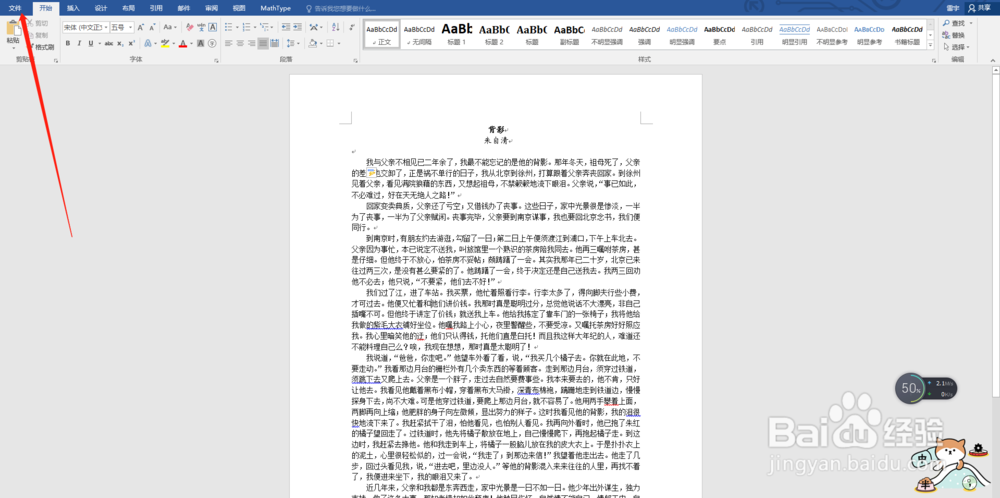Image resolution: width=1000 pixels, height=498 pixels.
Task: Toggle numbered list
Action: 246,27
